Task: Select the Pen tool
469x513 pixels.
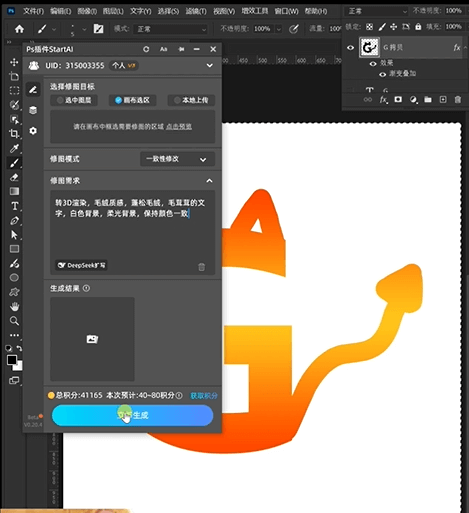Action: [x=14, y=220]
